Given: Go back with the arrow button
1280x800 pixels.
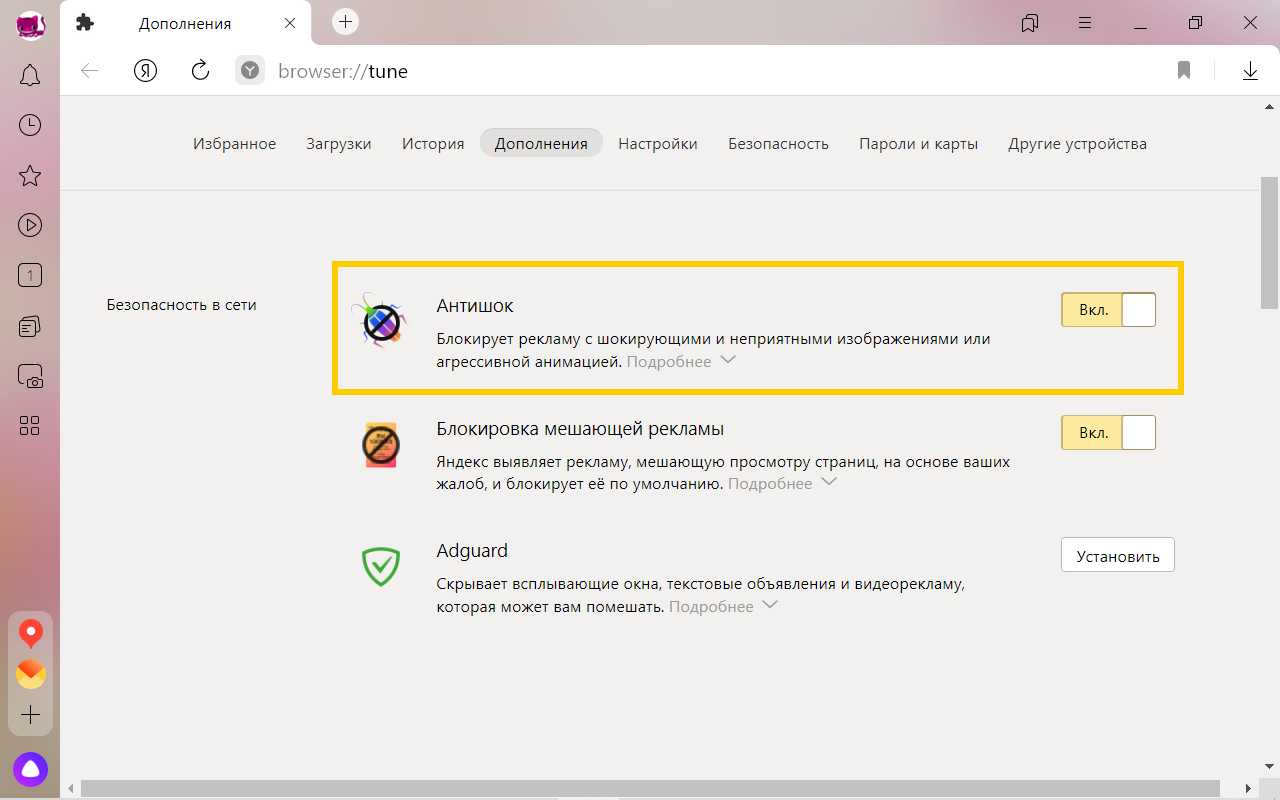Looking at the screenshot, I should (90, 71).
